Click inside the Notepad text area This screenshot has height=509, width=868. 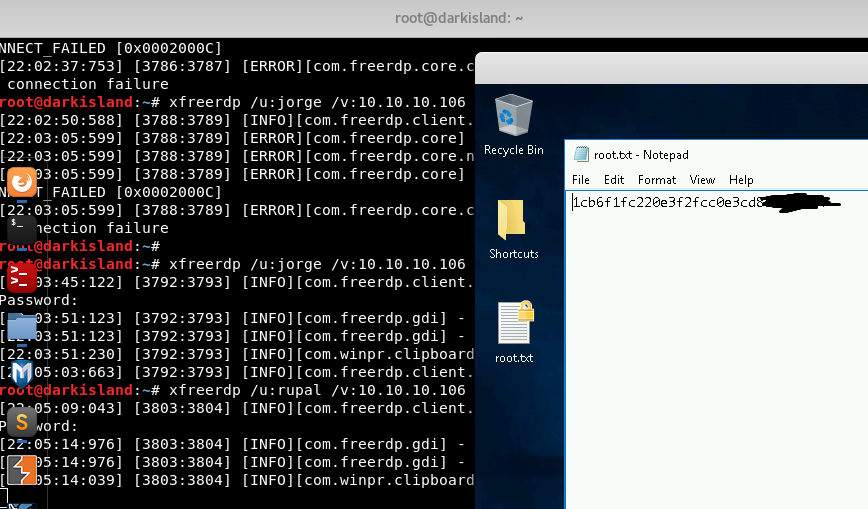715,350
